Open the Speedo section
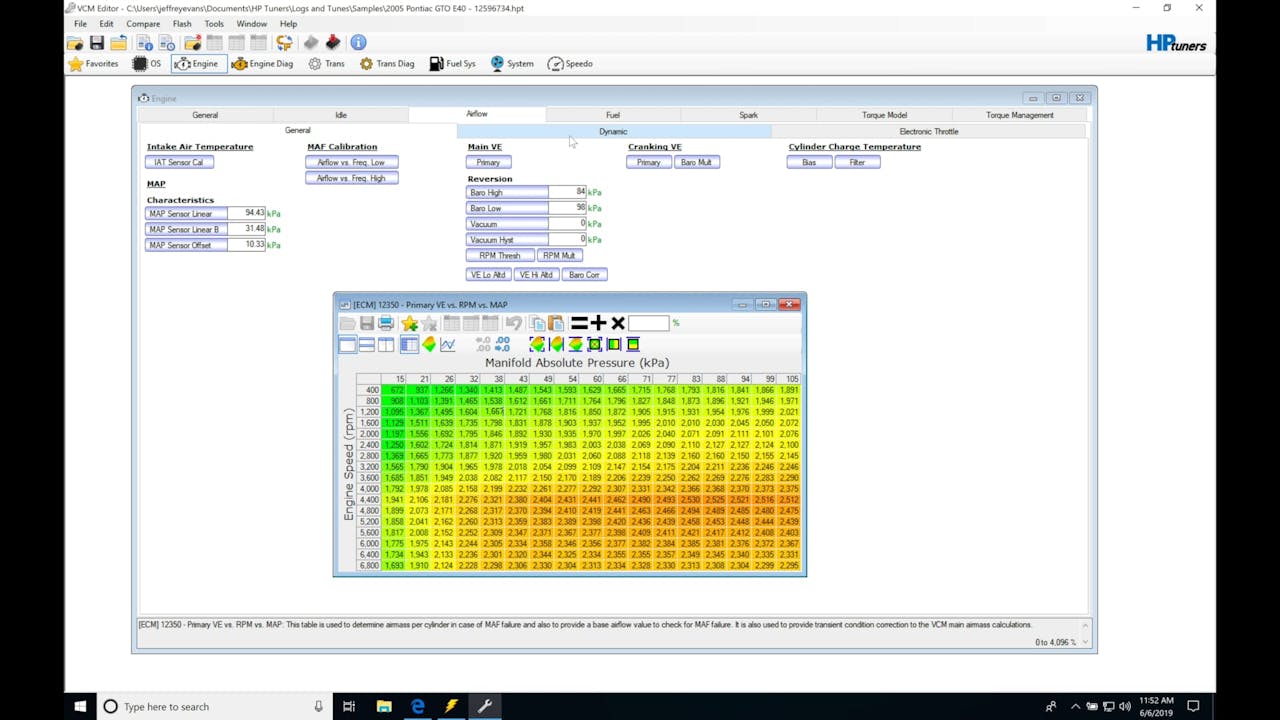Viewport: 1280px width, 720px height. tap(570, 64)
